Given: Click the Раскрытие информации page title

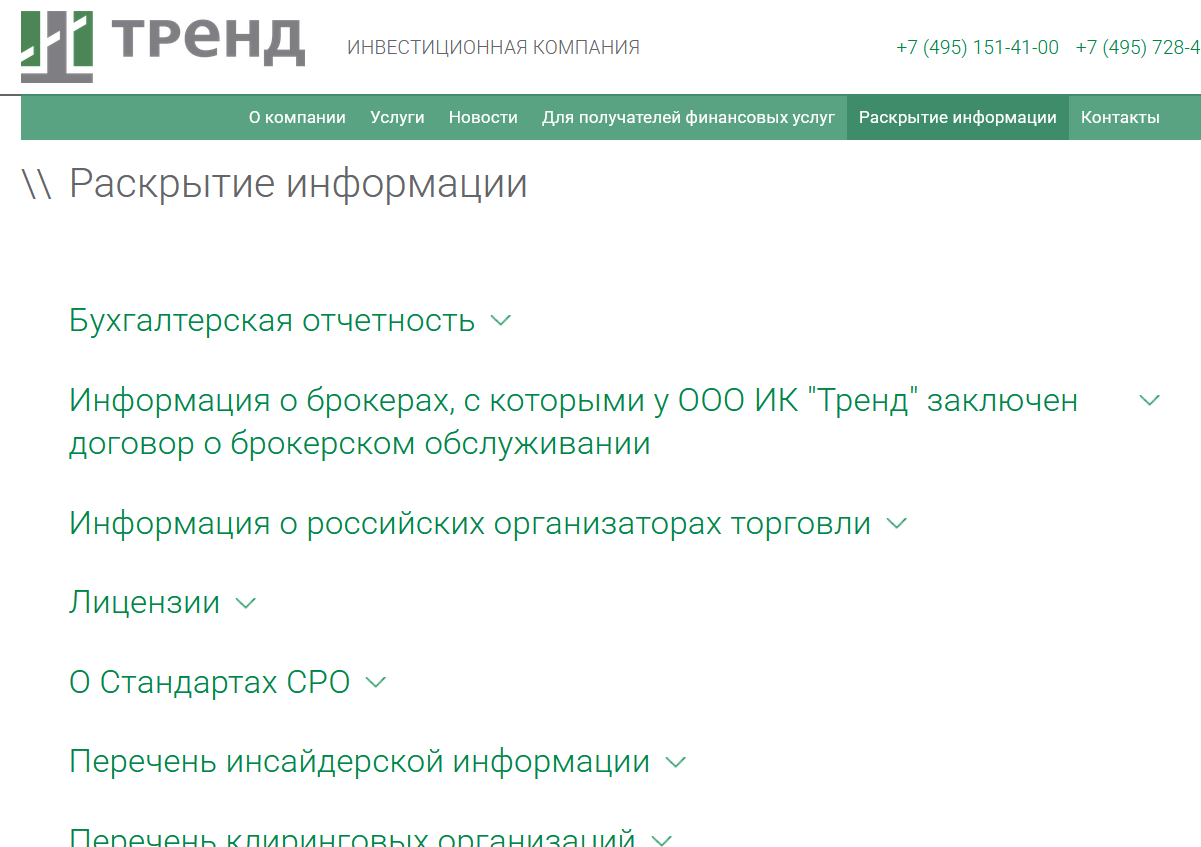Looking at the screenshot, I should click(298, 184).
